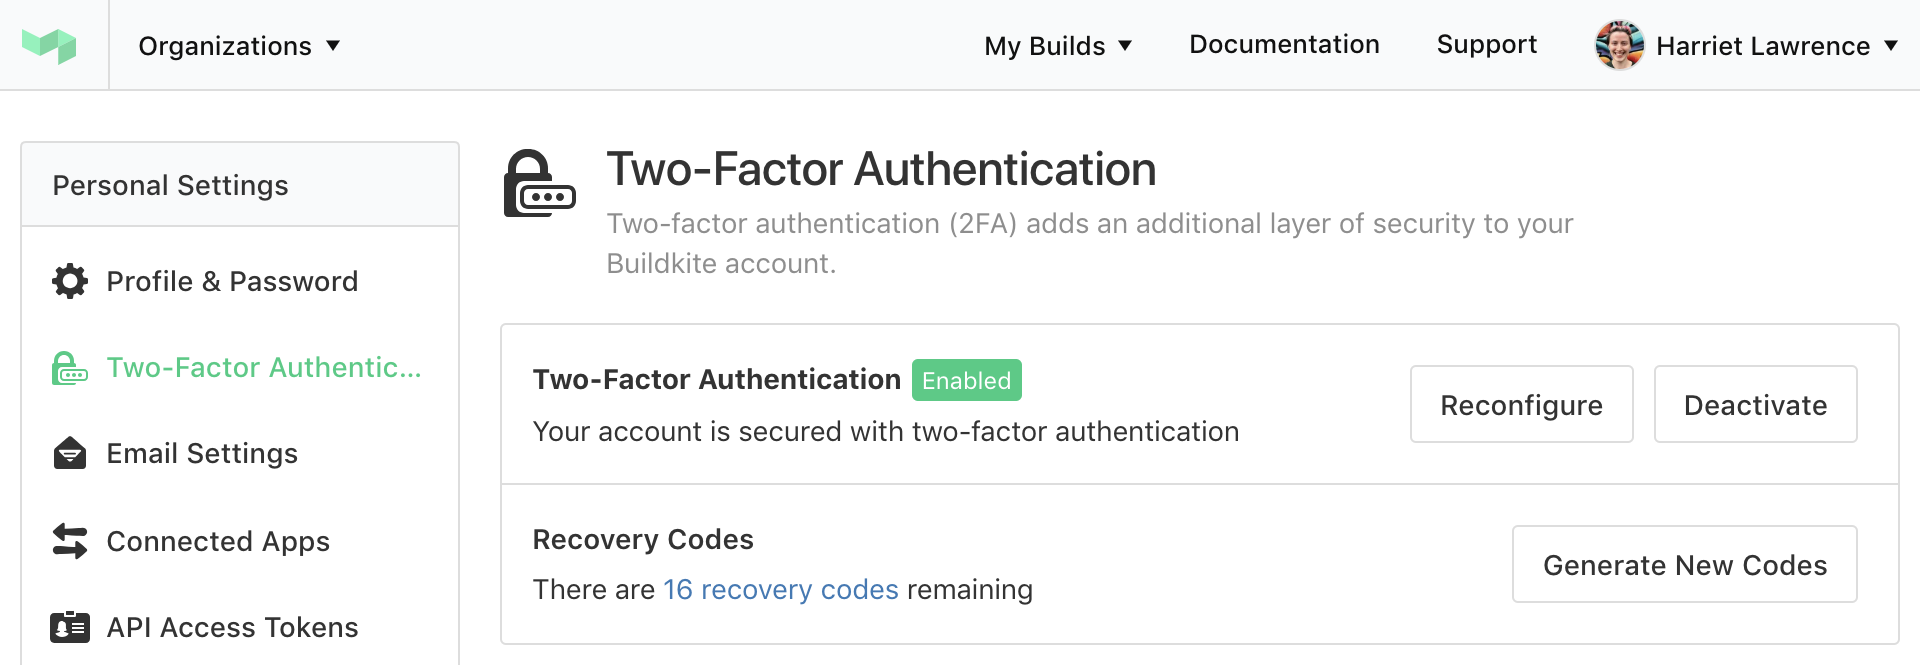Image resolution: width=1920 pixels, height=665 pixels.
Task: Open the account menu via Harriet Lawrence's chevron
Action: point(1891,45)
